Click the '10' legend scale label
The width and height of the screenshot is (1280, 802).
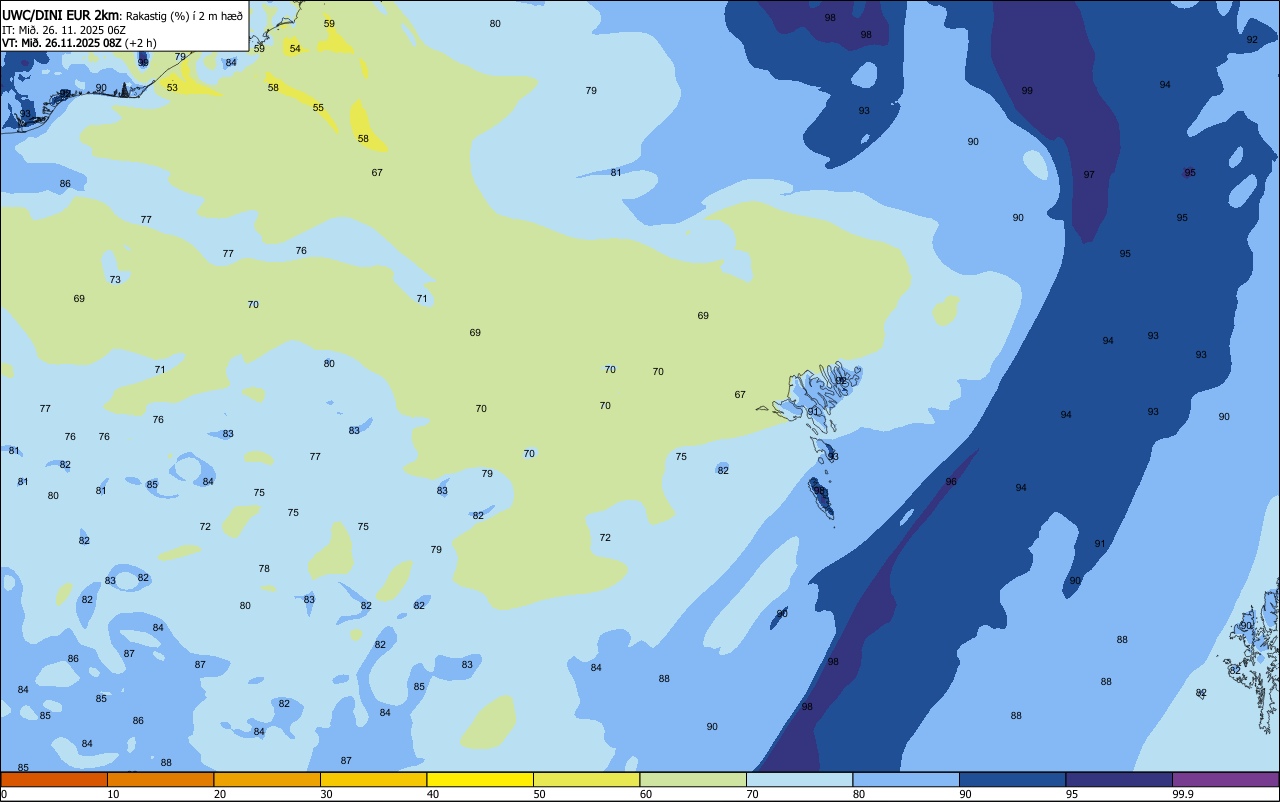(x=113, y=794)
